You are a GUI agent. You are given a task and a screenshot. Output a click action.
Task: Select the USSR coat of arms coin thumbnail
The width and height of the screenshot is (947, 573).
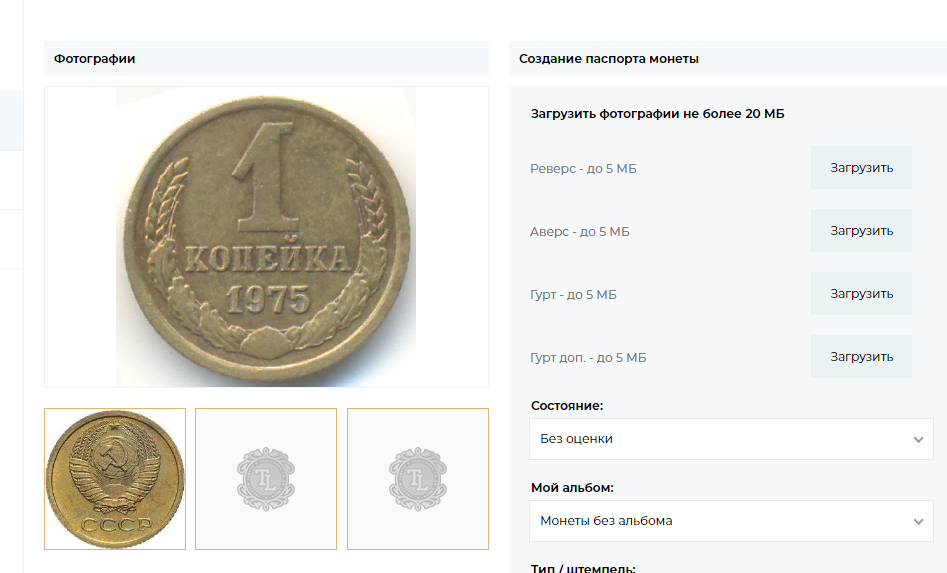click(x=115, y=479)
